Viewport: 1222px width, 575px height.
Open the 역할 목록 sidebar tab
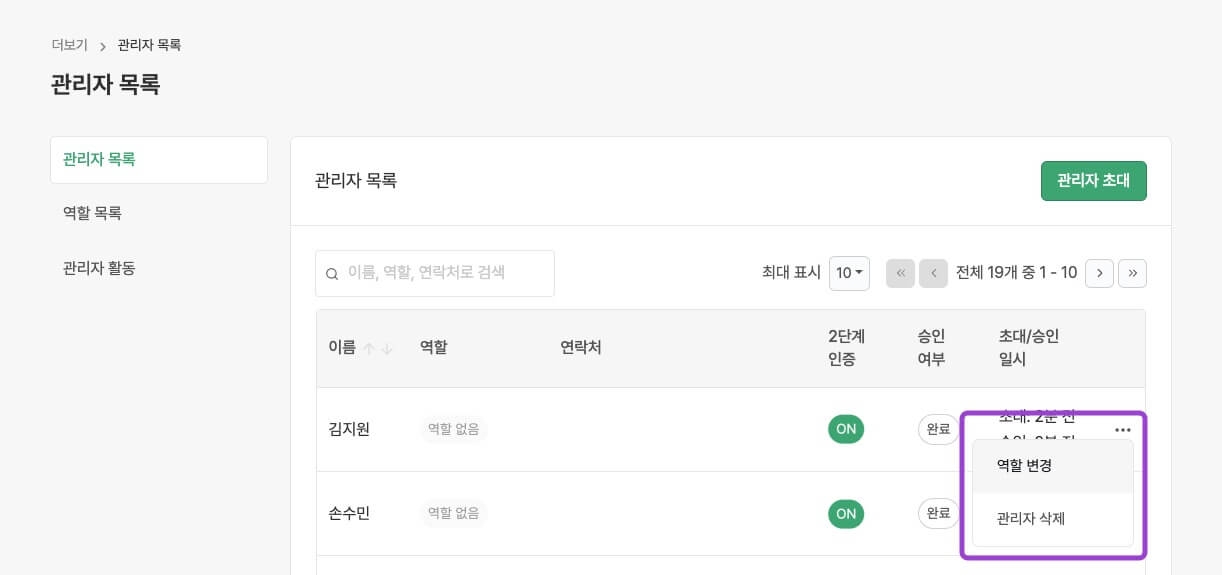[92, 213]
